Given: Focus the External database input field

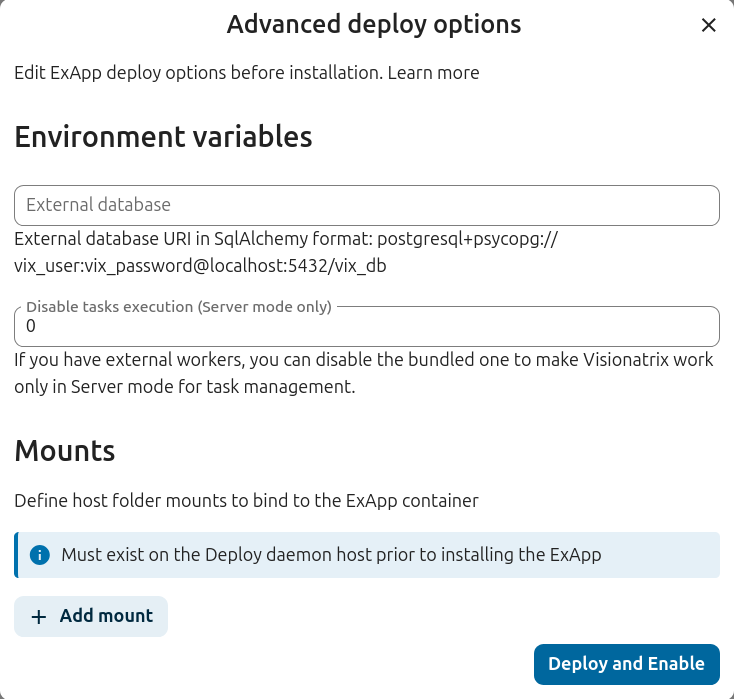Looking at the screenshot, I should 366,205.
